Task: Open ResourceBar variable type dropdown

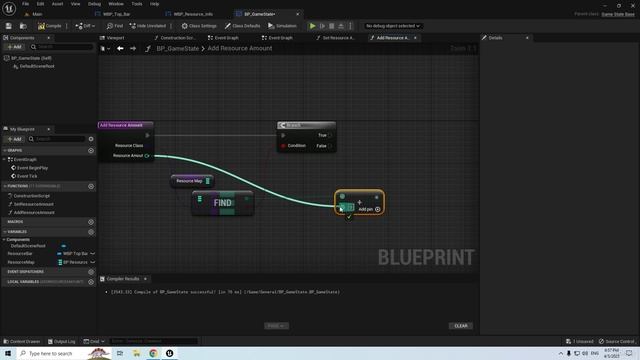Action: pyautogui.click(x=76, y=253)
